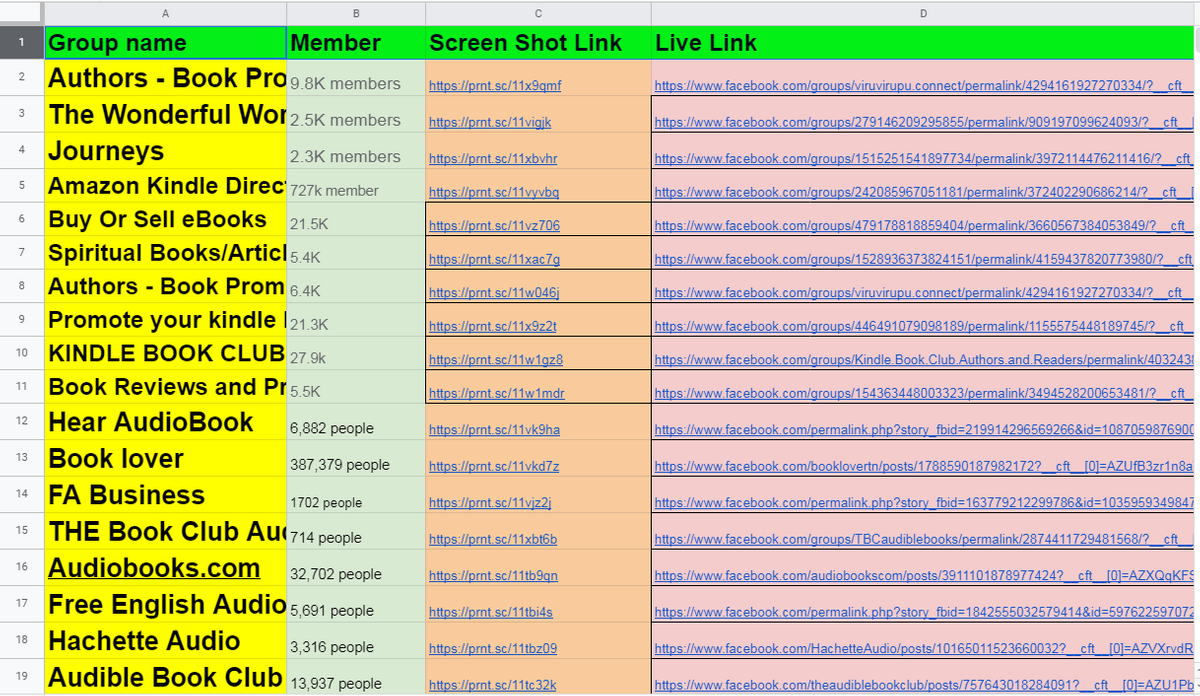Click the '1702 people' cell
The image size is (1200, 696).
point(356,495)
